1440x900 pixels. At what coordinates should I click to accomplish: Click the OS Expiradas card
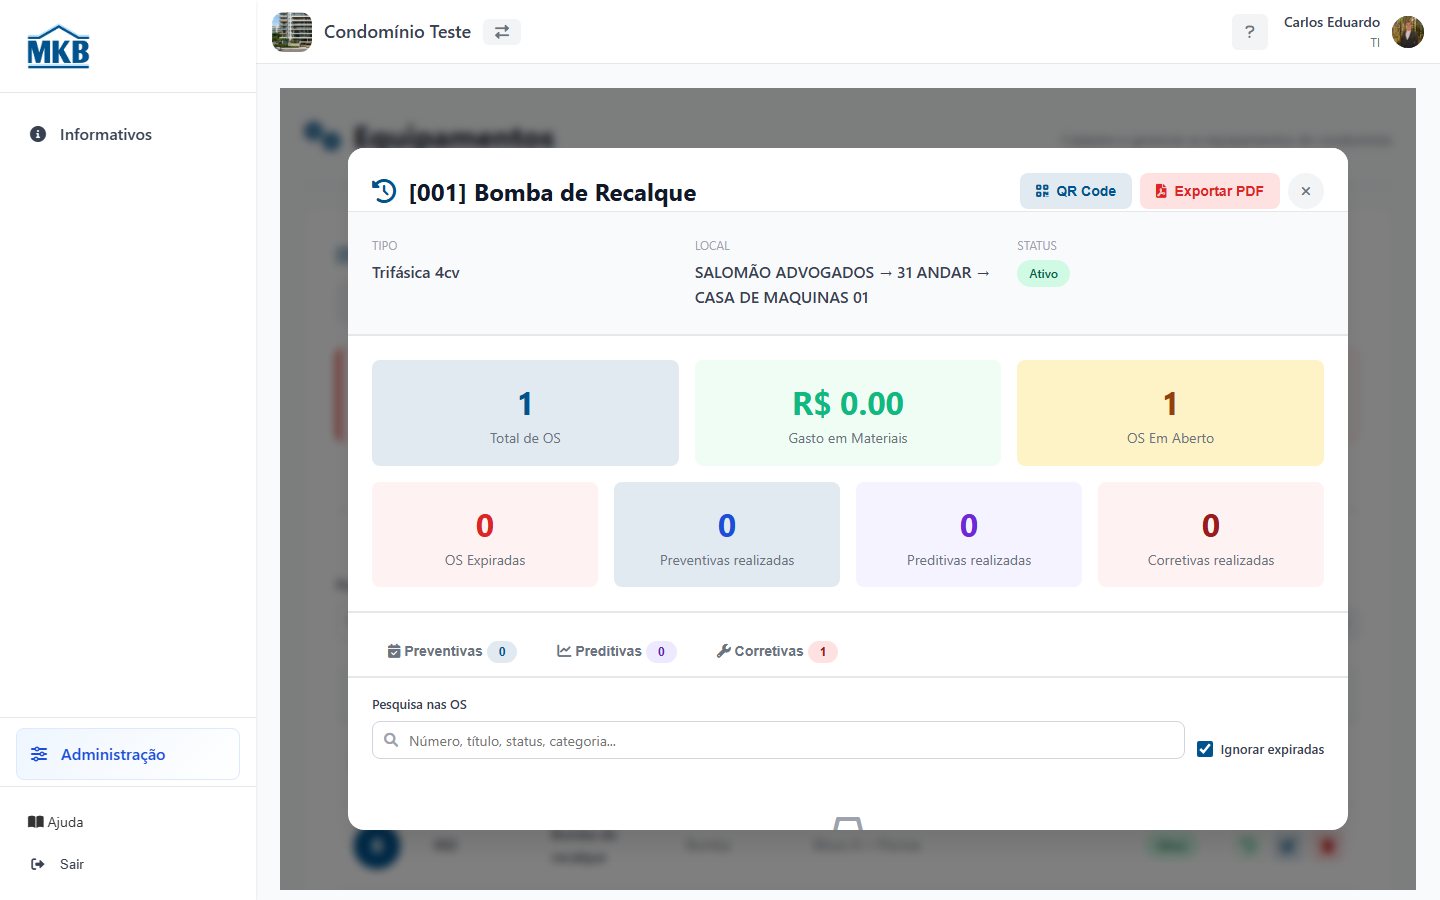click(485, 535)
